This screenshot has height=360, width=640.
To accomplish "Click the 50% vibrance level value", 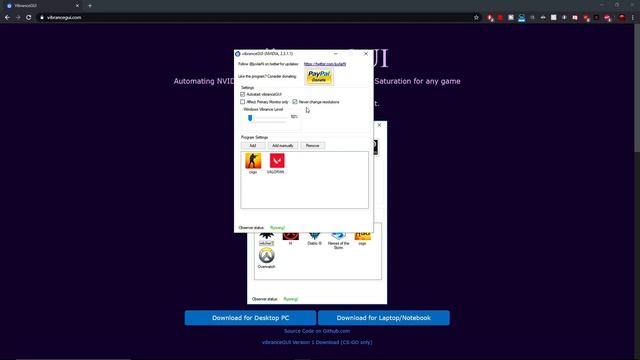I will point(294,117).
